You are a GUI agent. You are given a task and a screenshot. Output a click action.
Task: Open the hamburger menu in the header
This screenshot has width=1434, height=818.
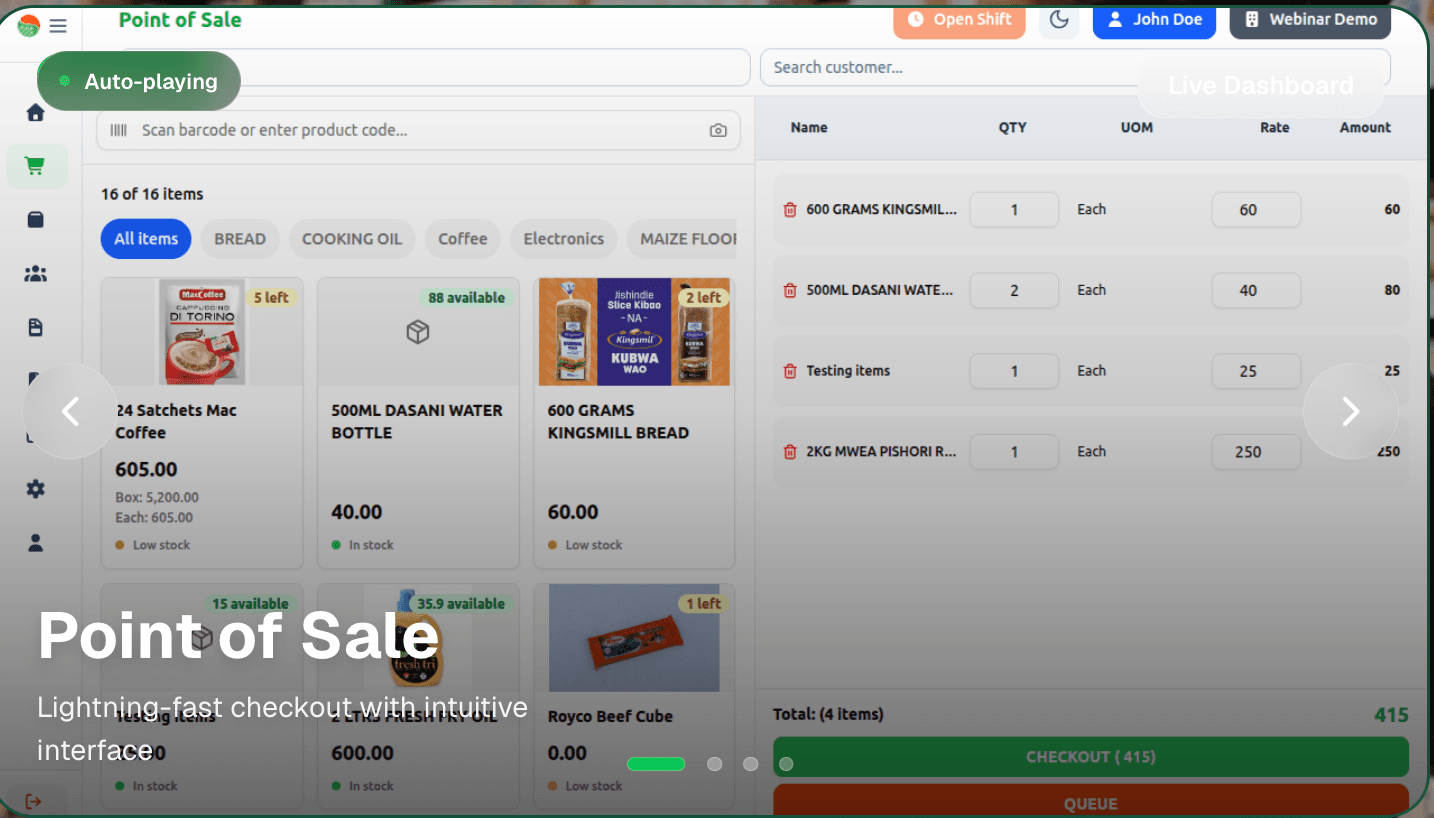click(58, 26)
